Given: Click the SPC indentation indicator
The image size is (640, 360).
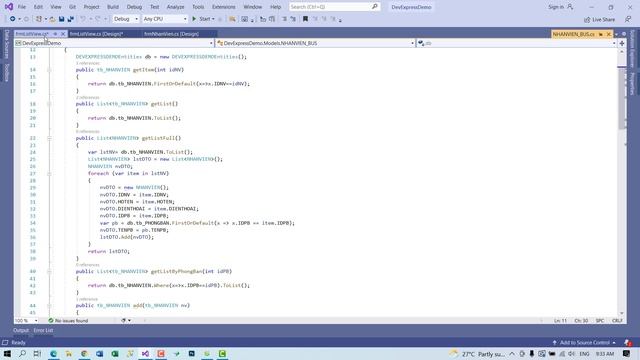Looking at the screenshot, I should click(600, 321).
